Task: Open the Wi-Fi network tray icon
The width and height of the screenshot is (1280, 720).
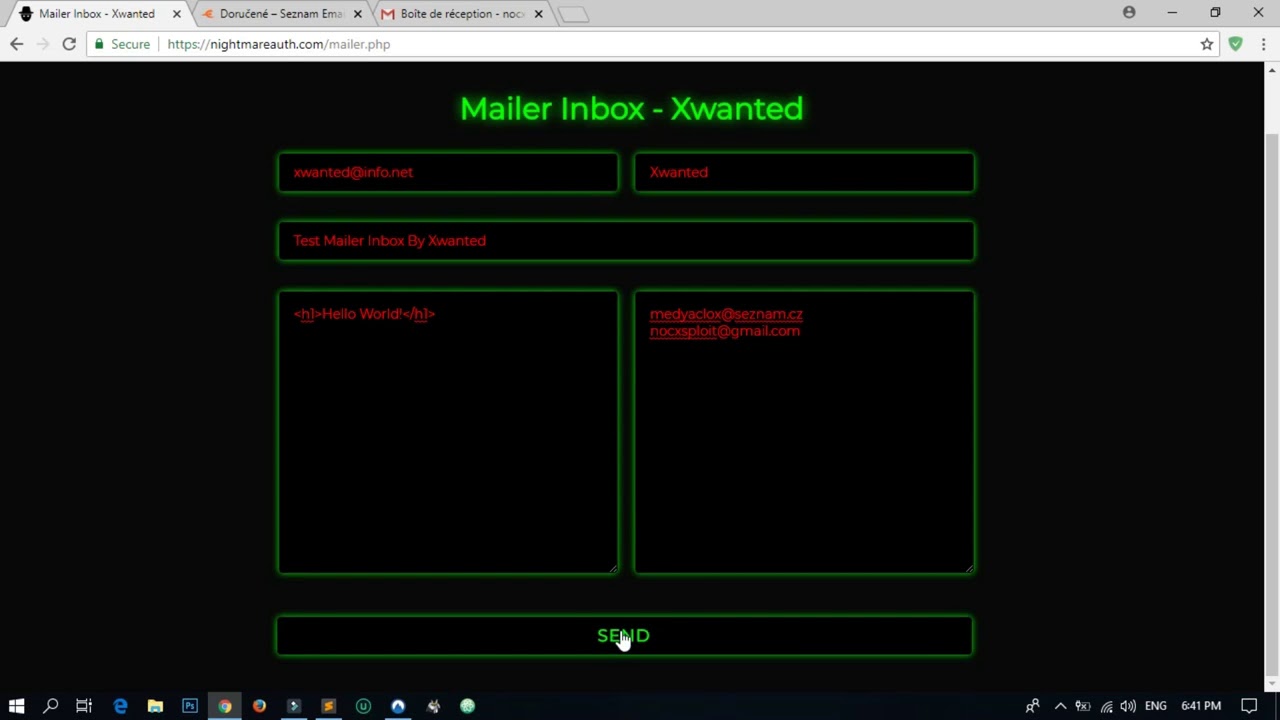Action: [x=1106, y=706]
